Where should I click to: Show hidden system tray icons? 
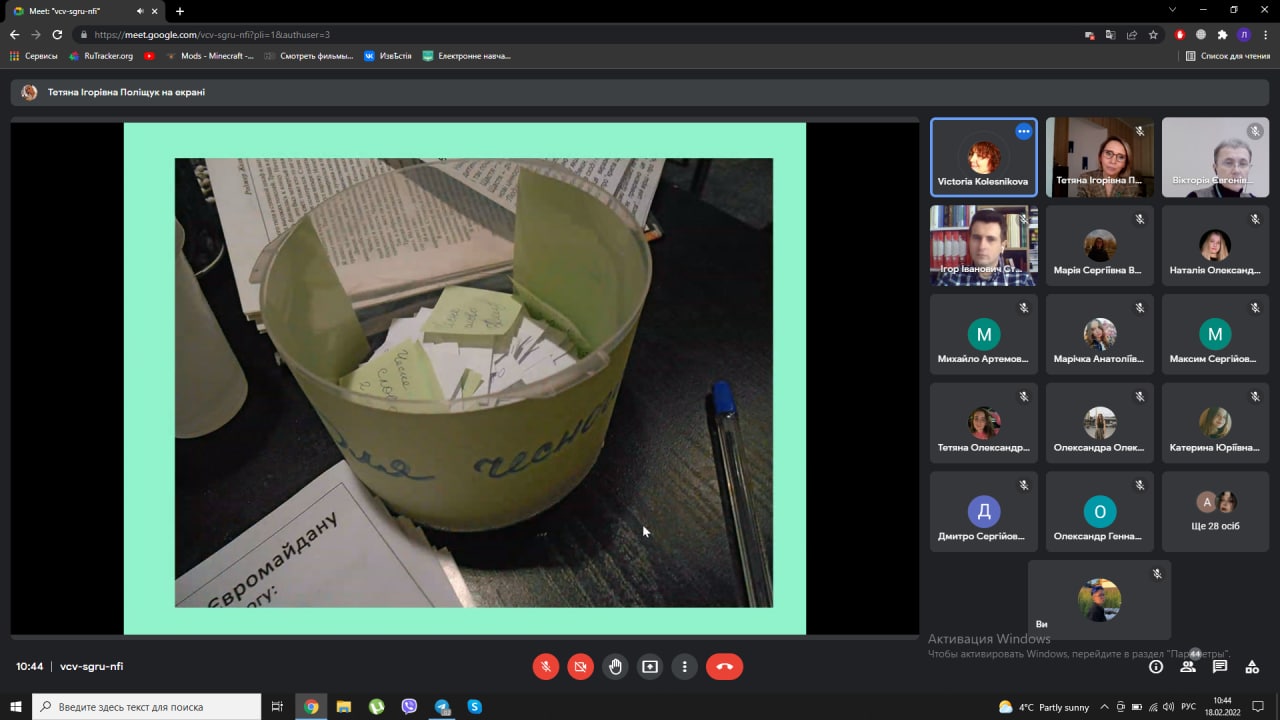(1104, 706)
